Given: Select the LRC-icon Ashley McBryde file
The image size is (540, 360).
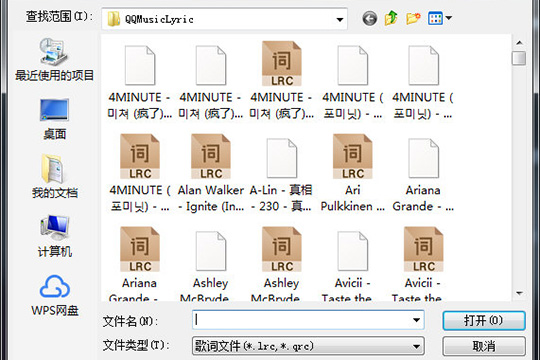Looking at the screenshot, I should 281,264.
